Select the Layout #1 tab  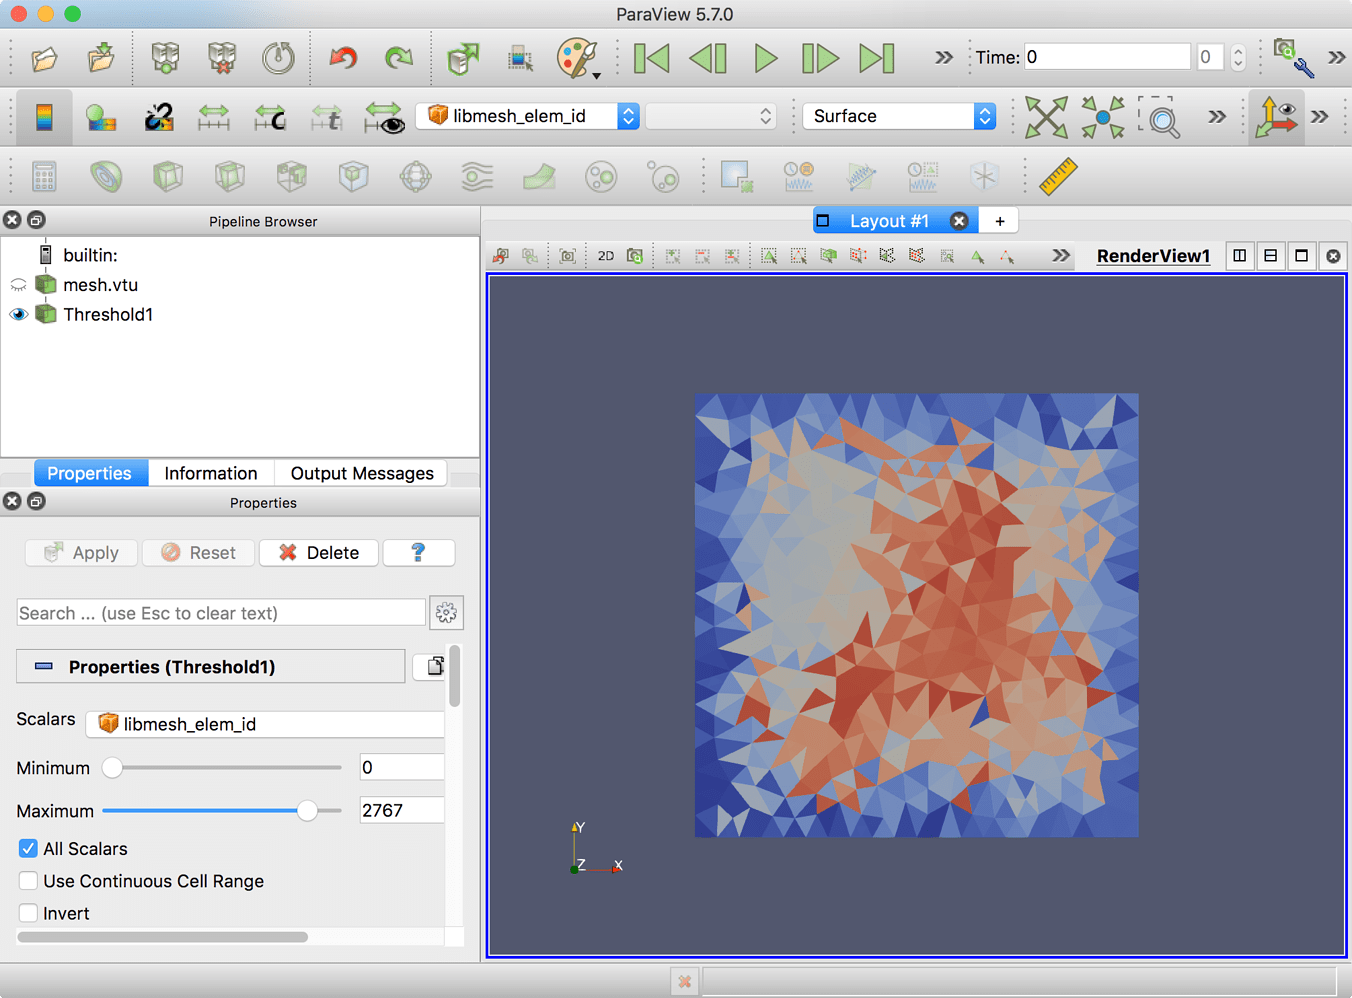pos(890,221)
